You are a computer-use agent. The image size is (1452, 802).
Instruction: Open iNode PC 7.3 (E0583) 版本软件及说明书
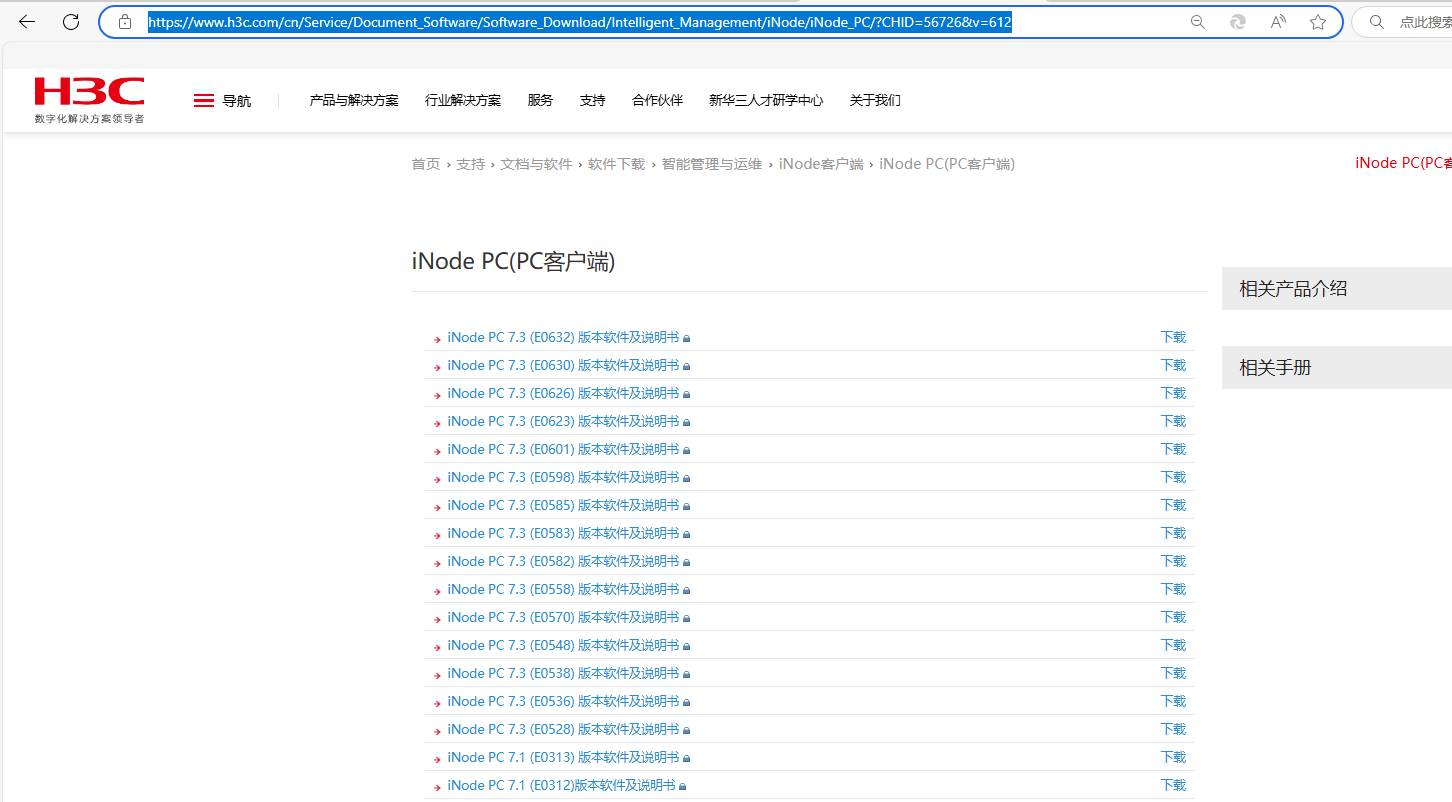coord(563,534)
